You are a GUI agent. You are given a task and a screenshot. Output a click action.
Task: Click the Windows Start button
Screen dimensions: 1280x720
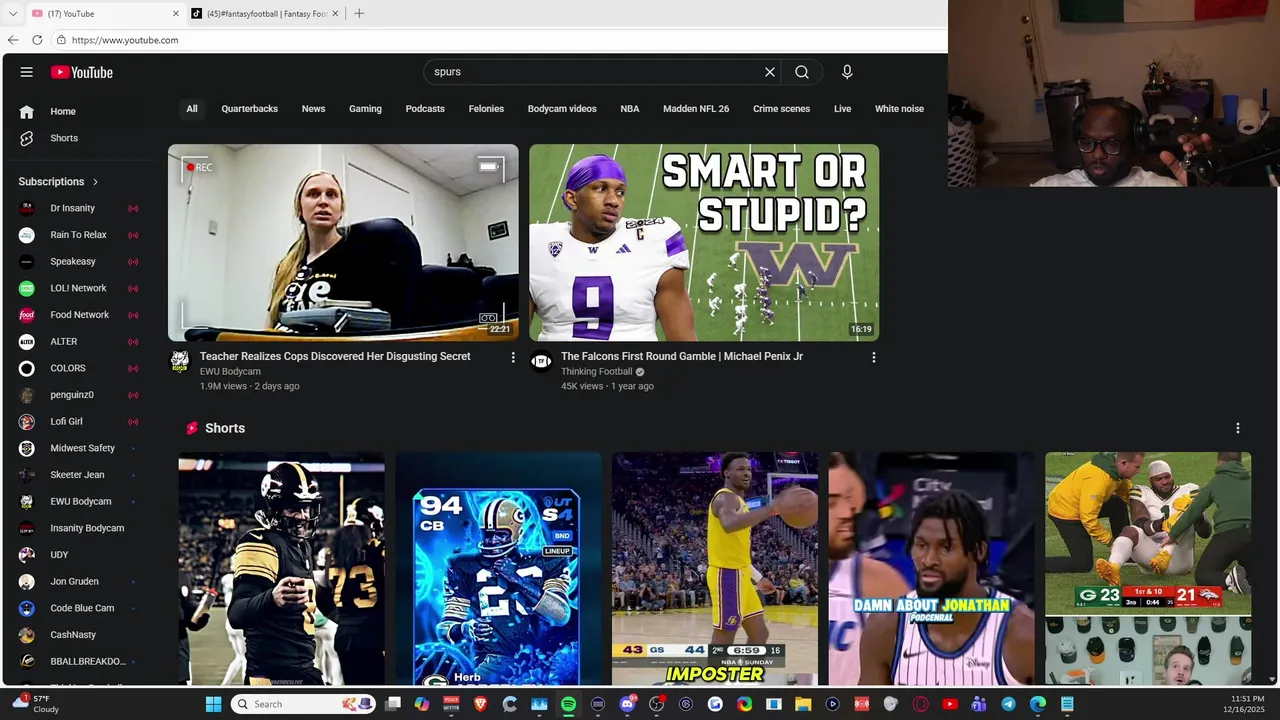tap(213, 704)
